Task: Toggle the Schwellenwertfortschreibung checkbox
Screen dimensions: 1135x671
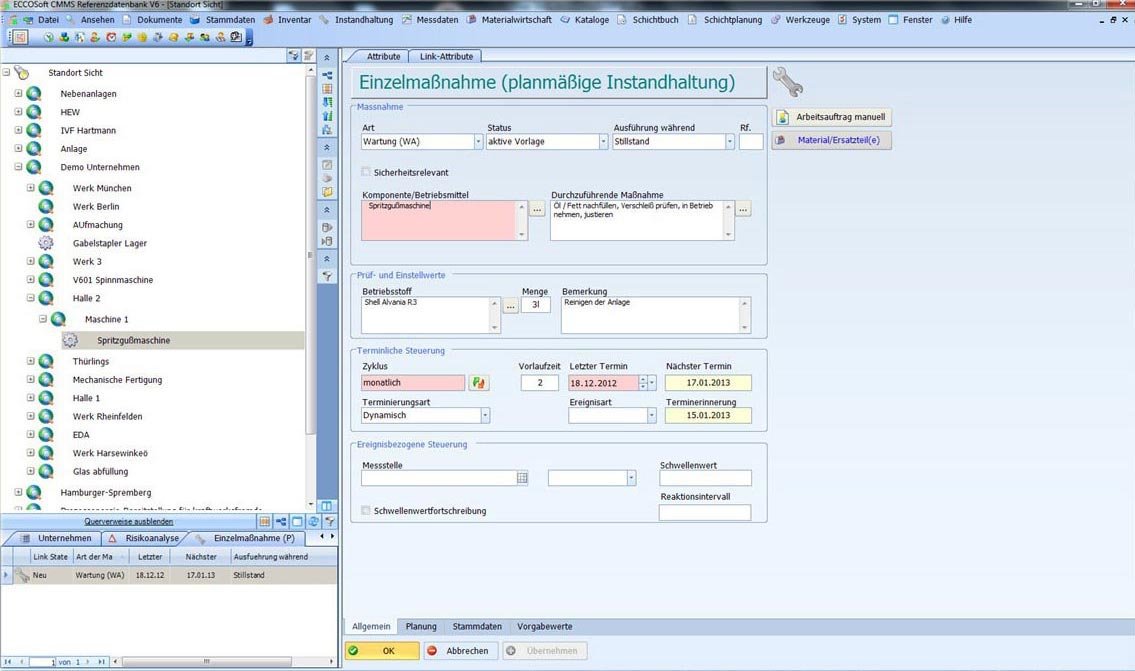Action: tap(367, 511)
